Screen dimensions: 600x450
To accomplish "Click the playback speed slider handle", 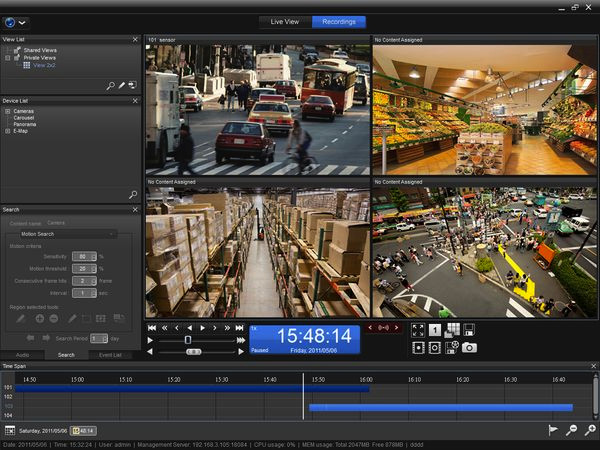I will click(x=187, y=340).
